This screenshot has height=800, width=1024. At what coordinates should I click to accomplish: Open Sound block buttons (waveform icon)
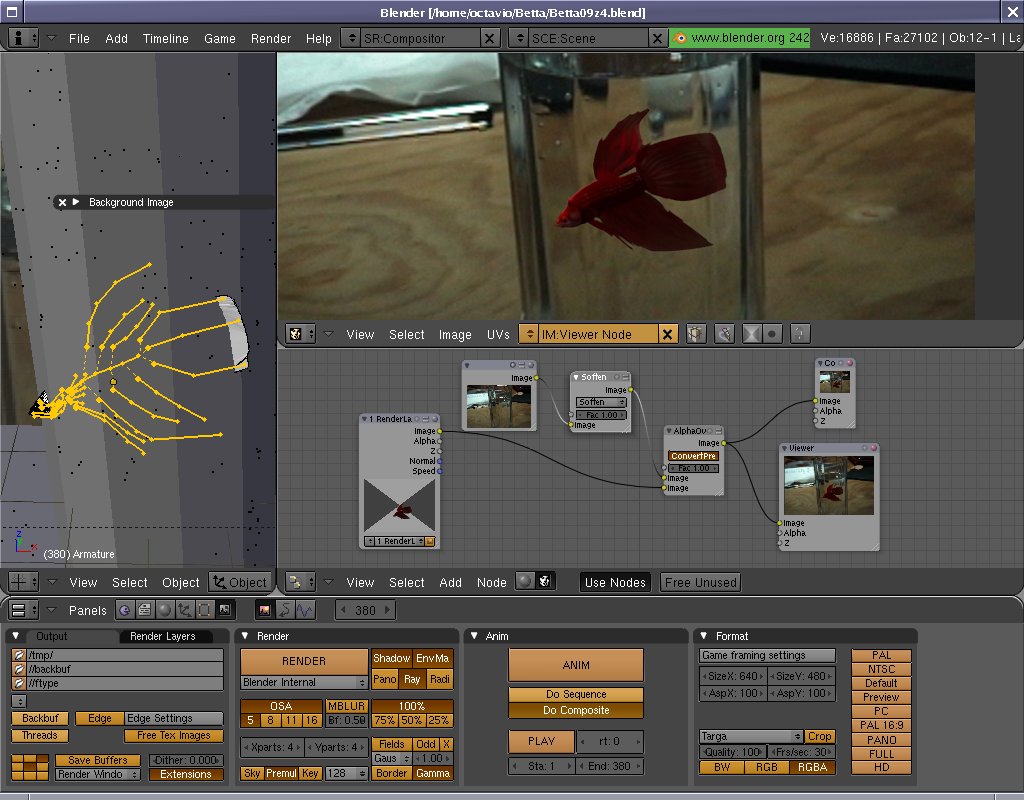click(305, 609)
